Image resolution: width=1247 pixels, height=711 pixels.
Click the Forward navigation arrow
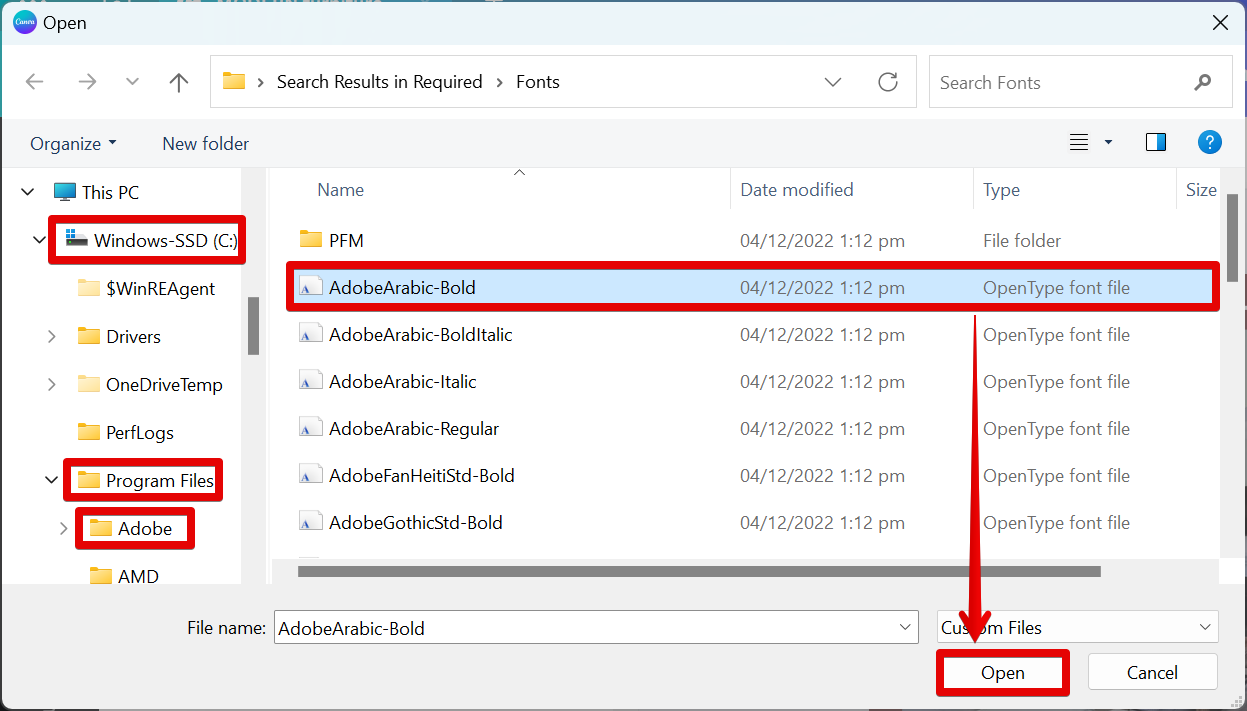[87, 82]
